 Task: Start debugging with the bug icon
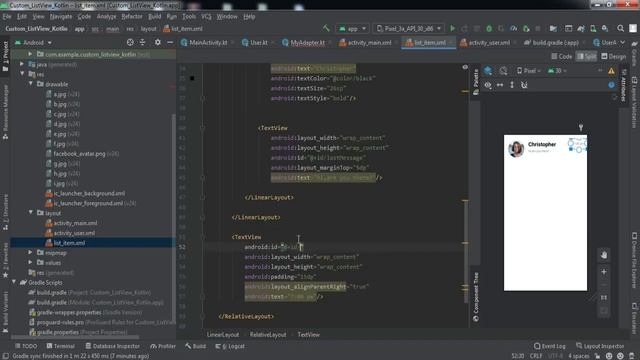coord(489,29)
